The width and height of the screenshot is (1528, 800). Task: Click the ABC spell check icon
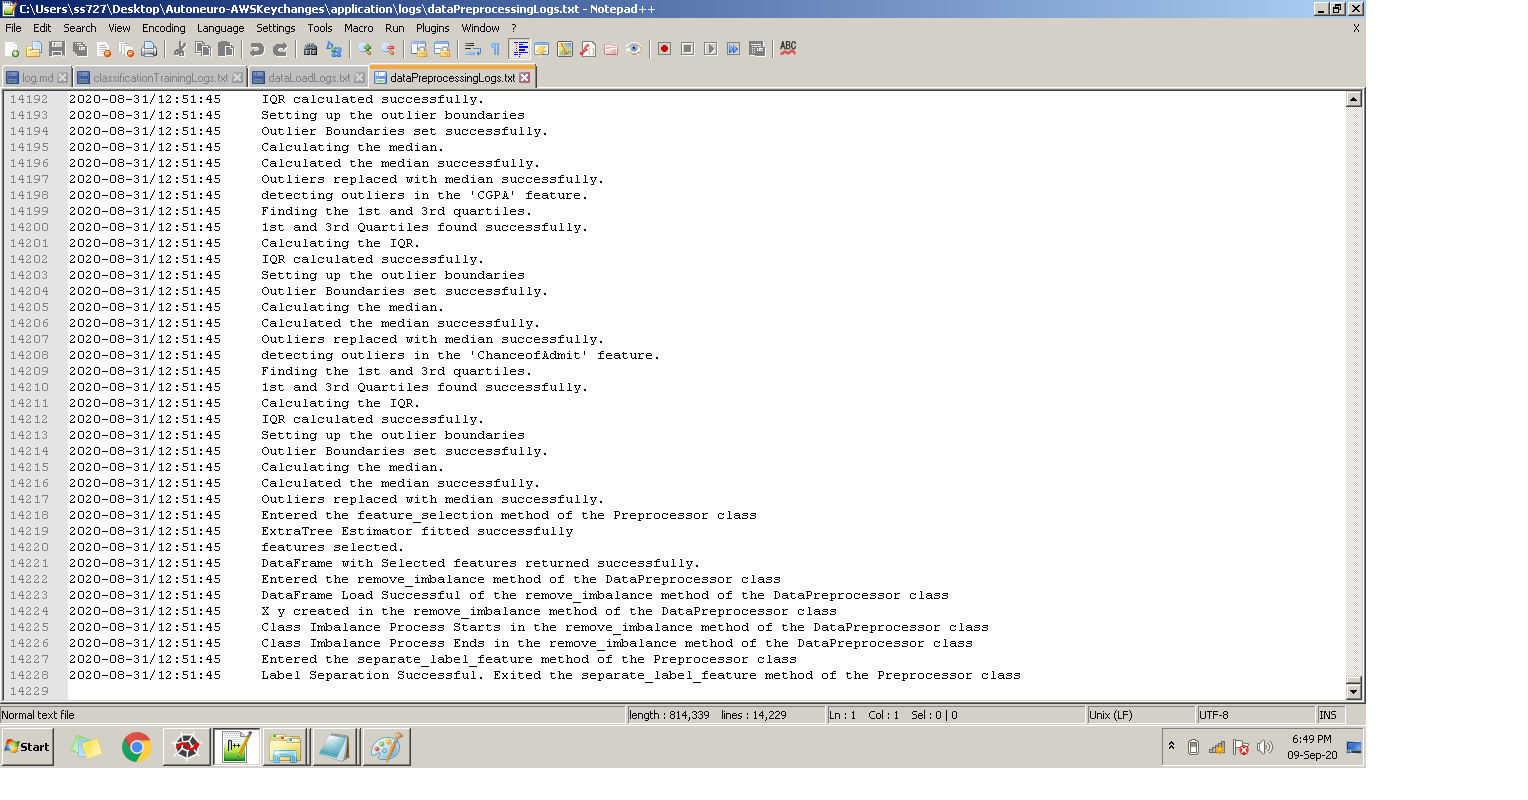tap(788, 48)
